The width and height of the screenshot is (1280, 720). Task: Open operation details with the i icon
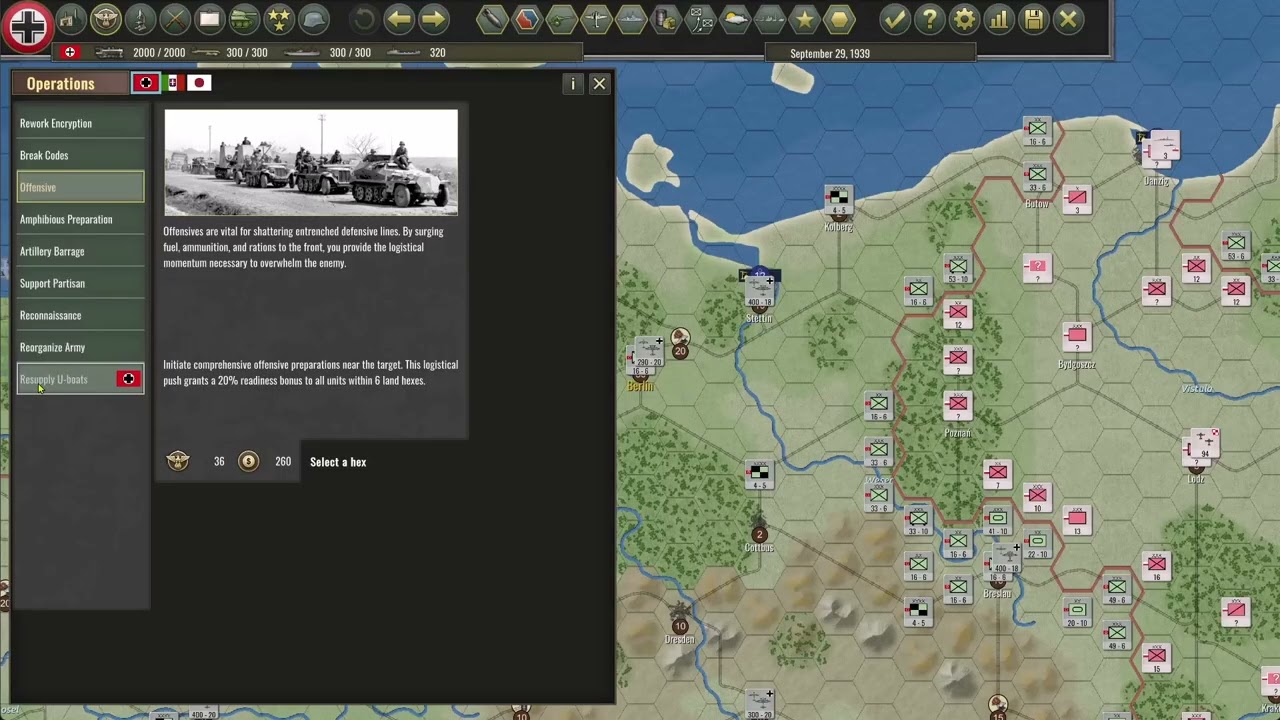tap(573, 84)
